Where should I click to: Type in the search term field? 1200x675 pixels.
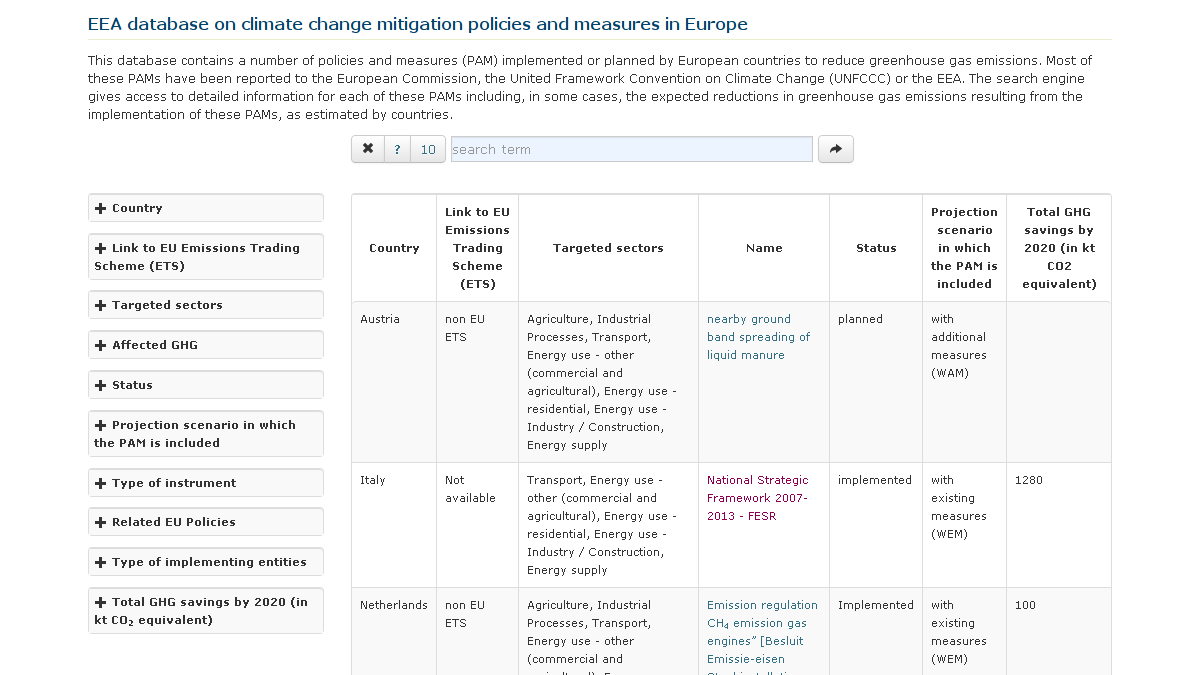click(631, 149)
